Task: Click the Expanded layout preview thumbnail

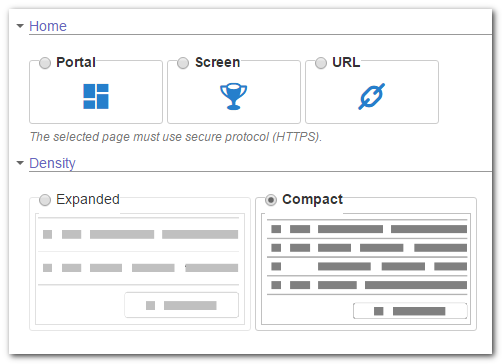Action: point(140,269)
